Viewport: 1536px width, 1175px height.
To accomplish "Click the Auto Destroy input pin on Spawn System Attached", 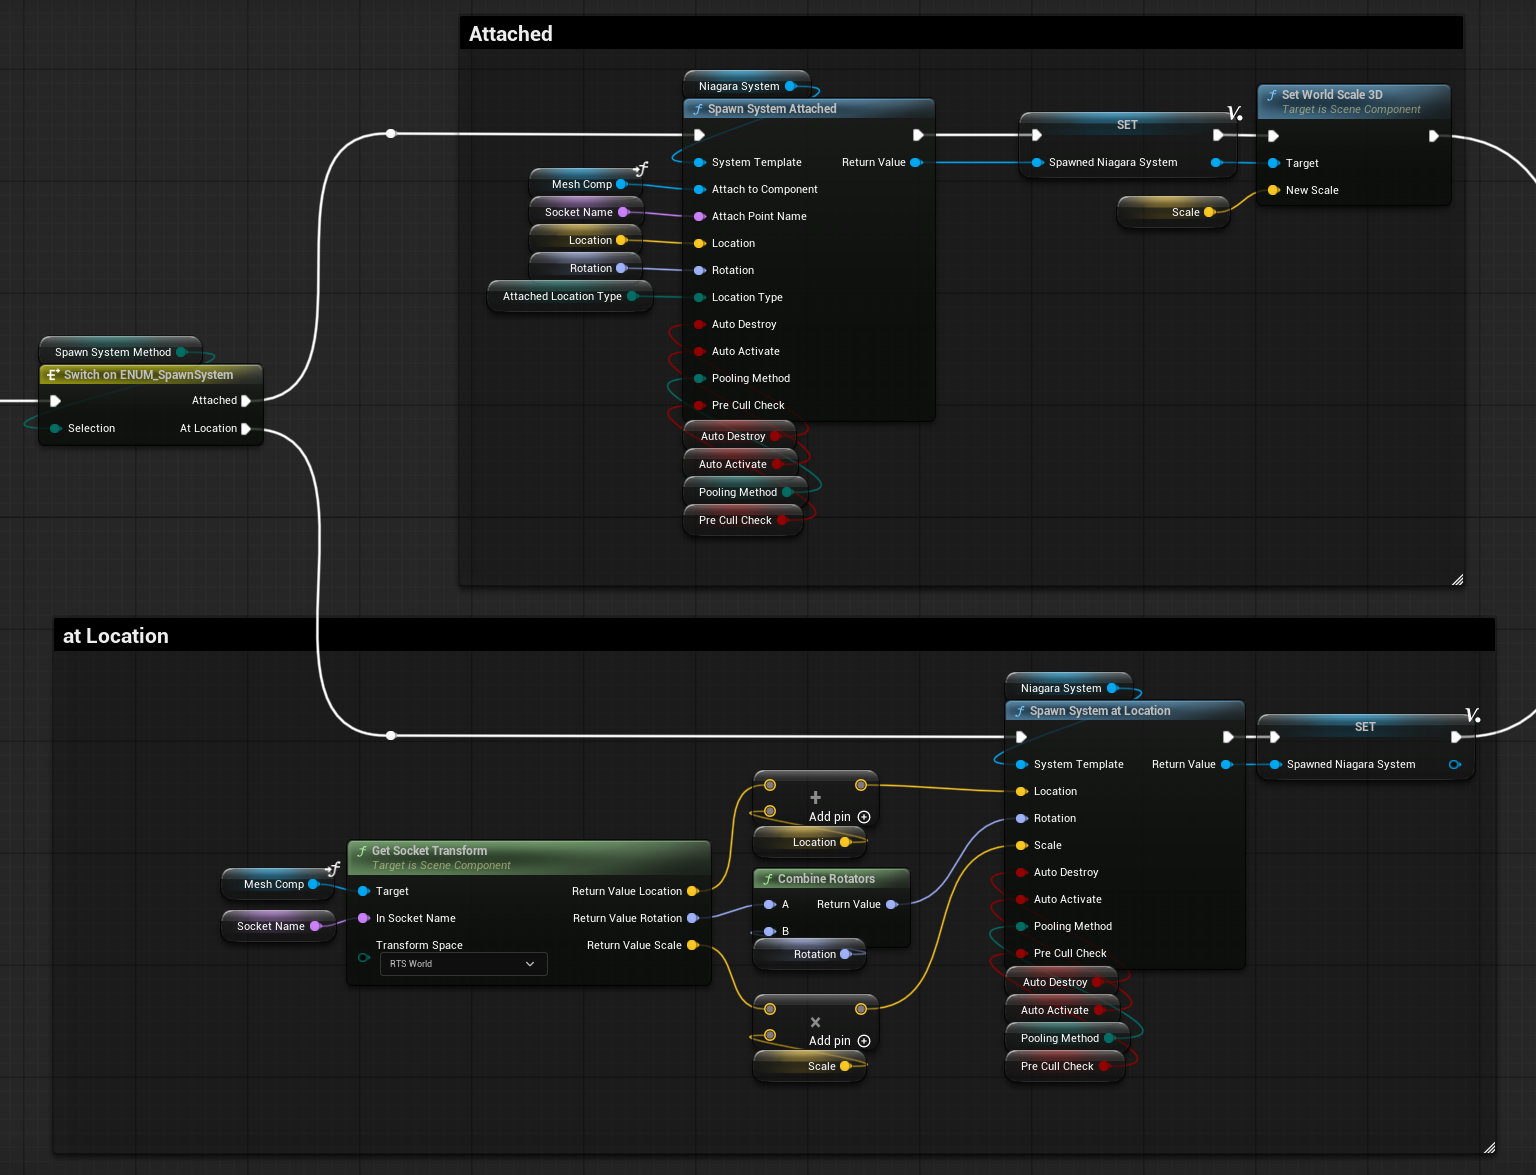I will point(700,325).
